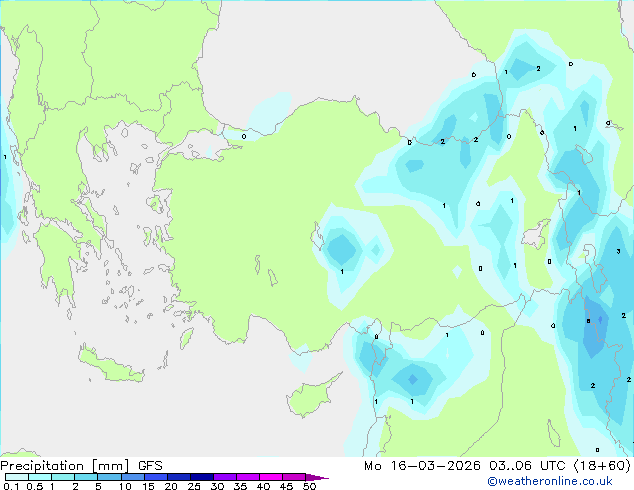Open the weatheronline.co.uk link
Screen dimensions: 634x490
pyautogui.click(x=550, y=481)
